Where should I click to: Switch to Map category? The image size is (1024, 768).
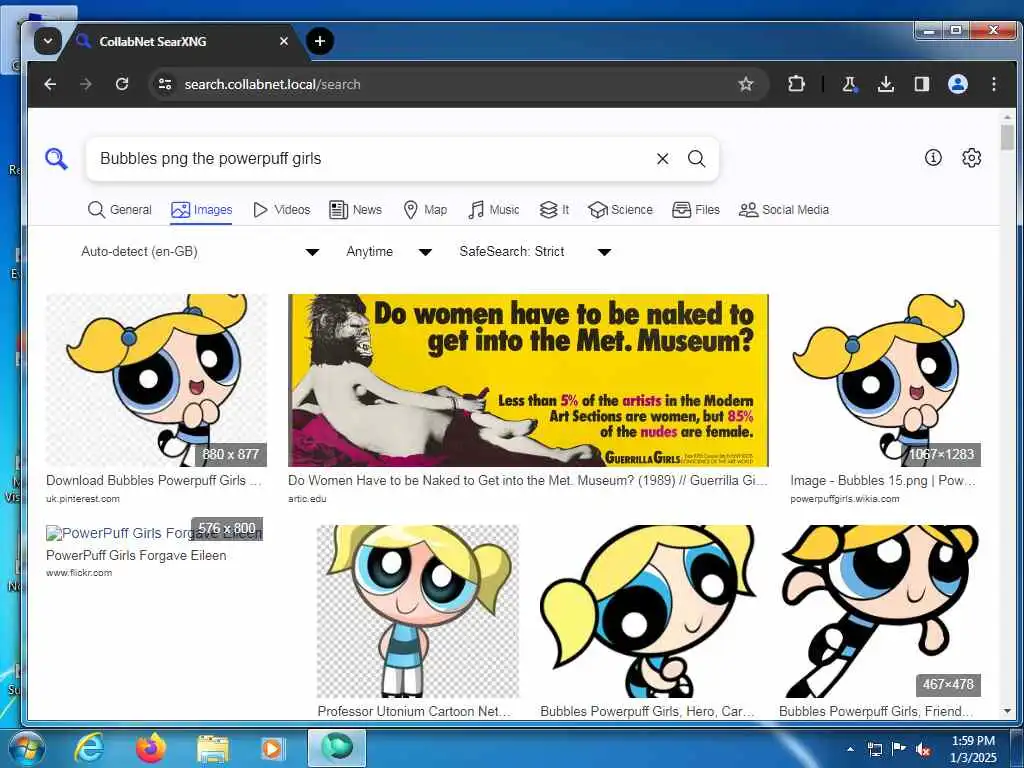[425, 210]
